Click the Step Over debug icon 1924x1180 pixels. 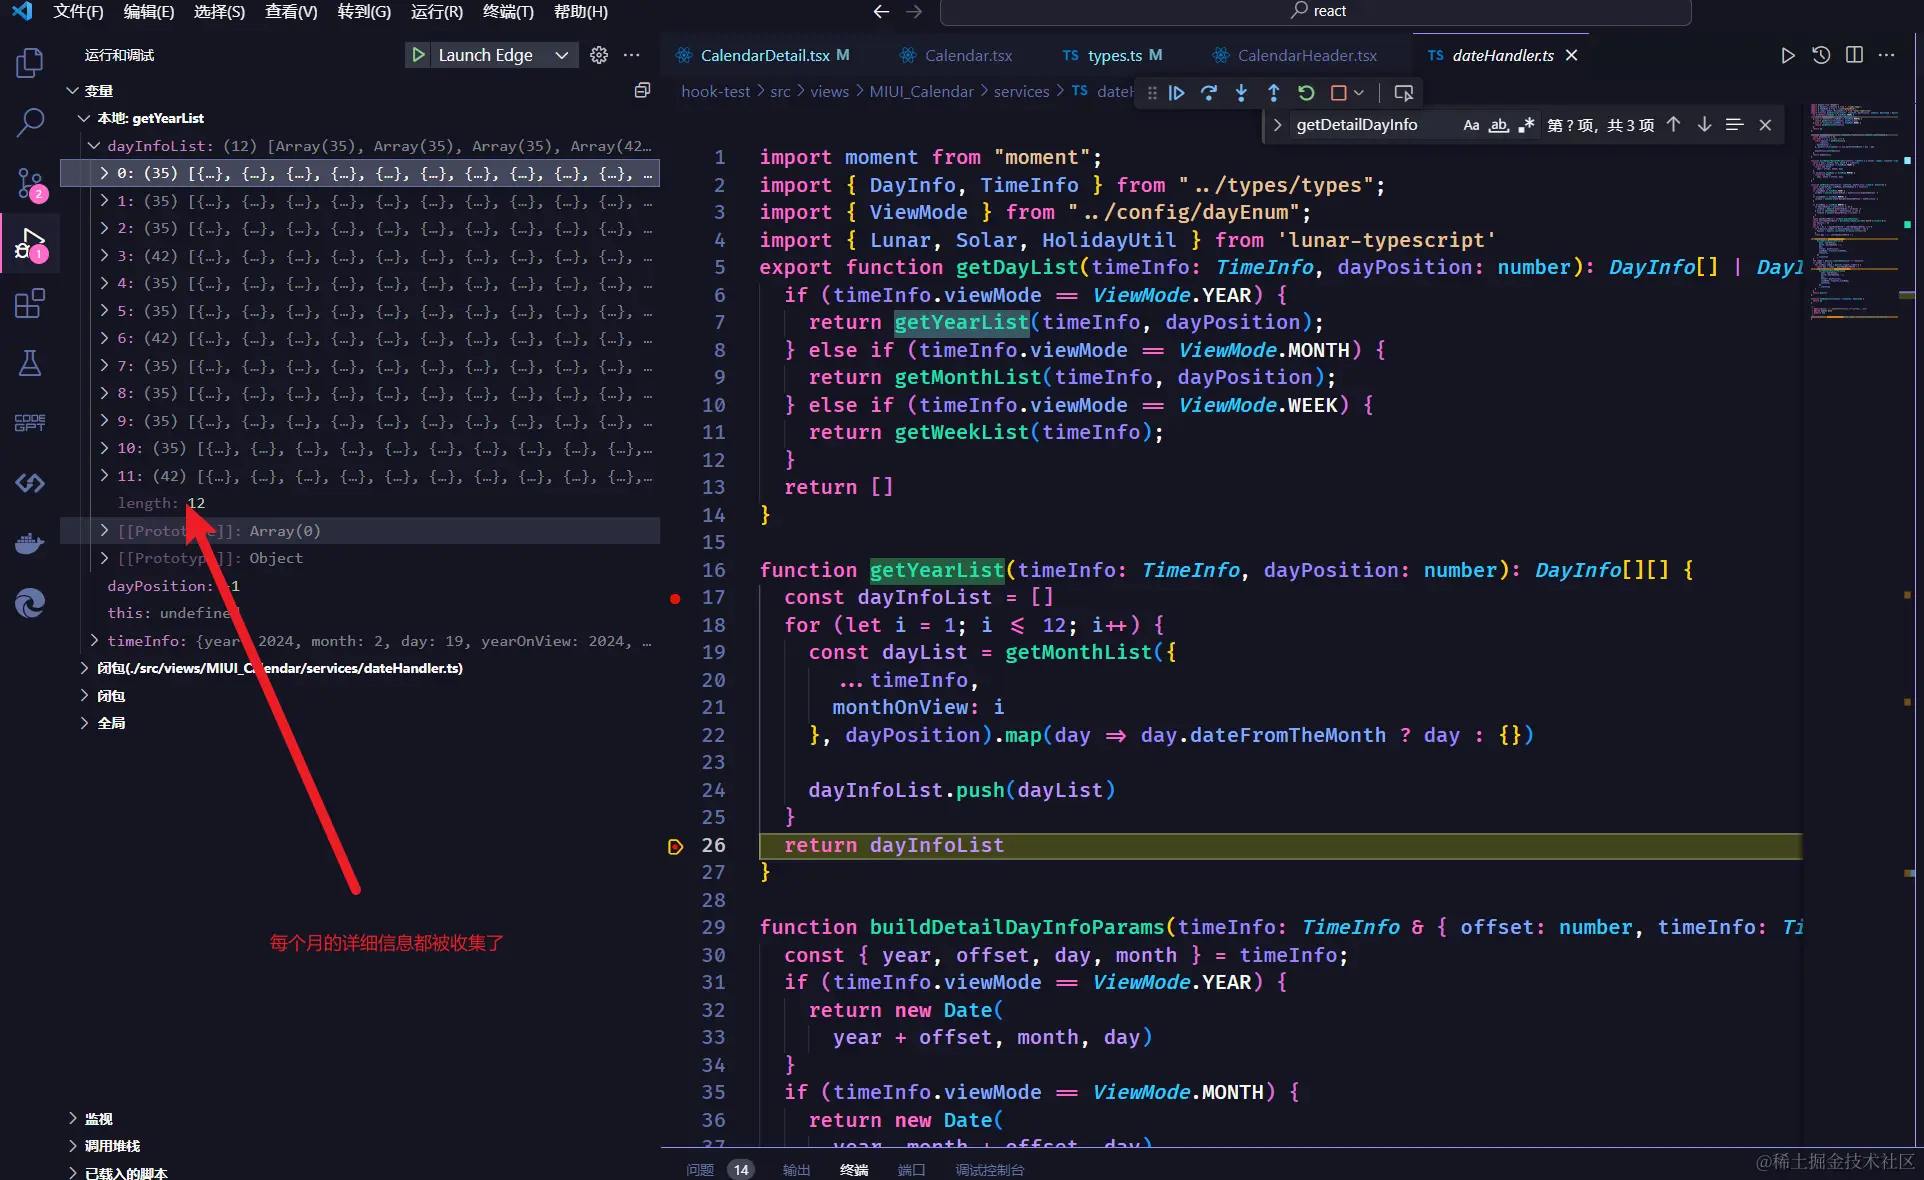[1209, 93]
